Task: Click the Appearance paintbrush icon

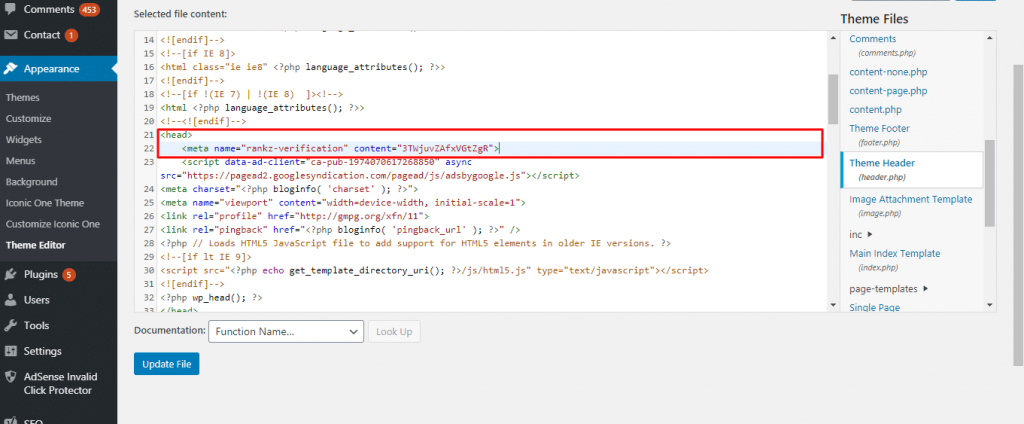Action: coord(11,70)
